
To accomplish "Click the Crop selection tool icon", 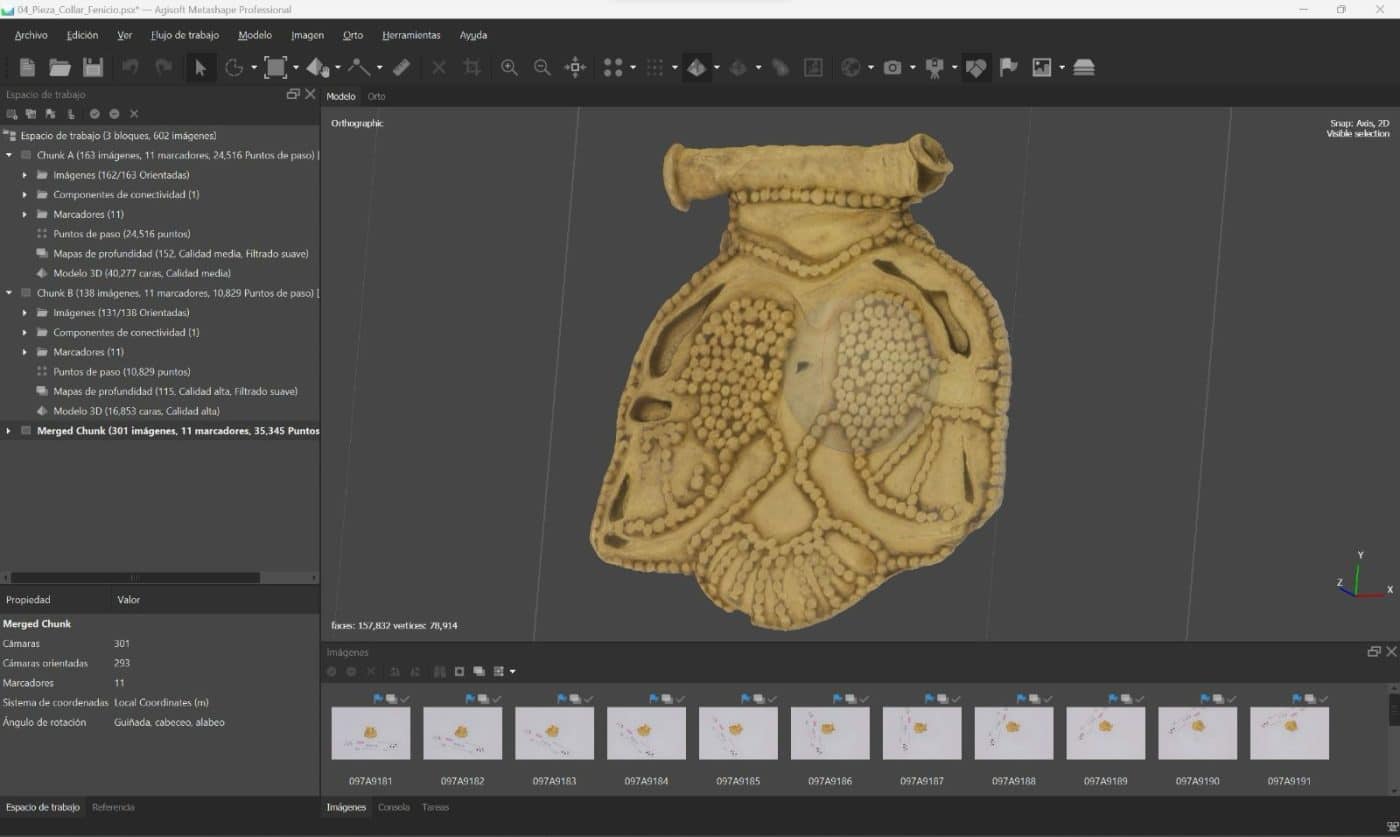I will (472, 68).
